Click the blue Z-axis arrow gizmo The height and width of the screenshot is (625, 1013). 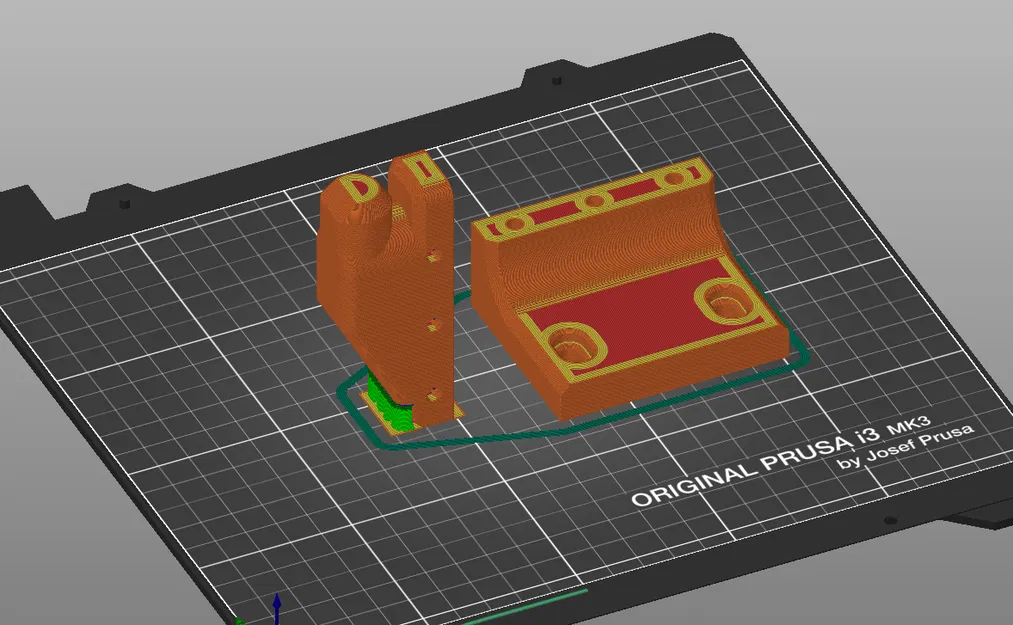277,608
